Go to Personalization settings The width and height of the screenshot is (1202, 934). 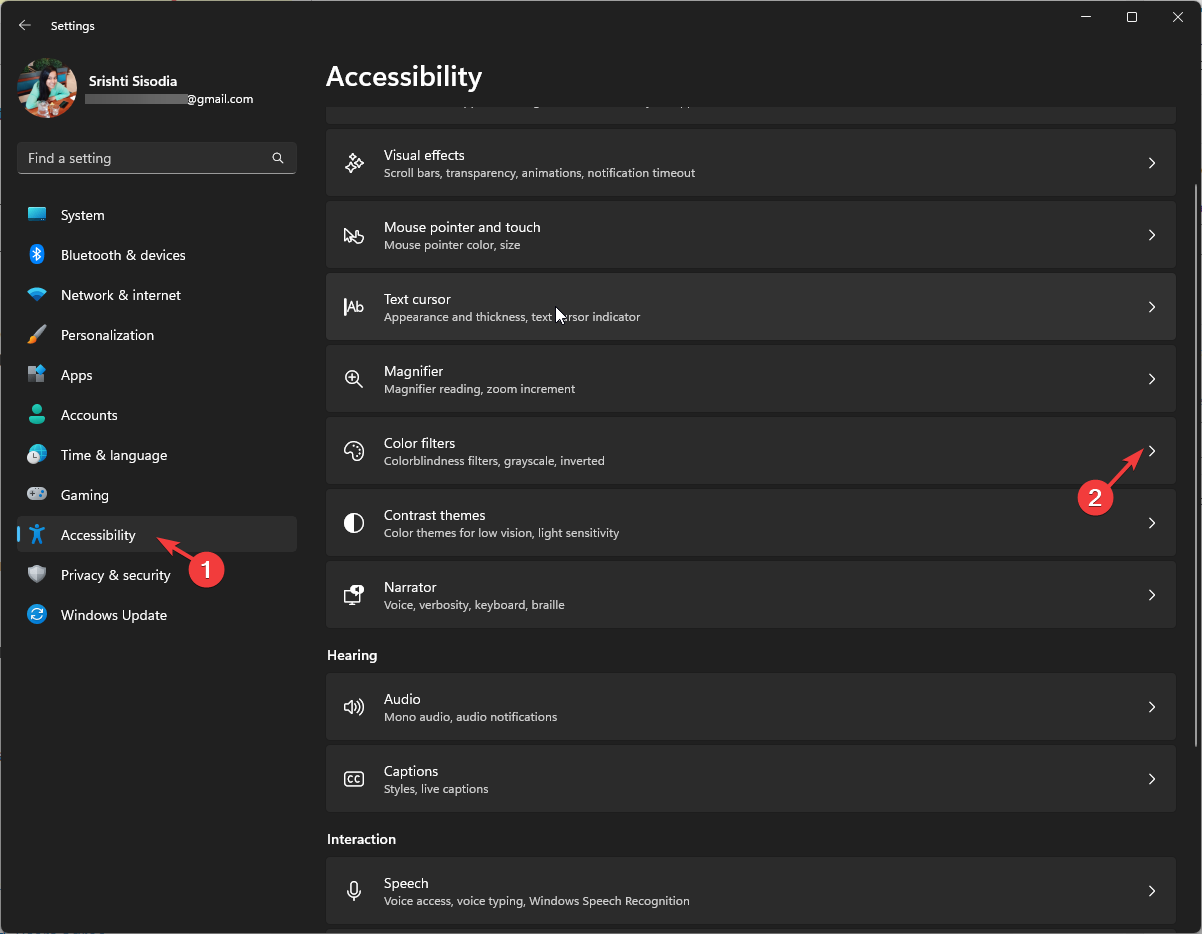coord(107,335)
